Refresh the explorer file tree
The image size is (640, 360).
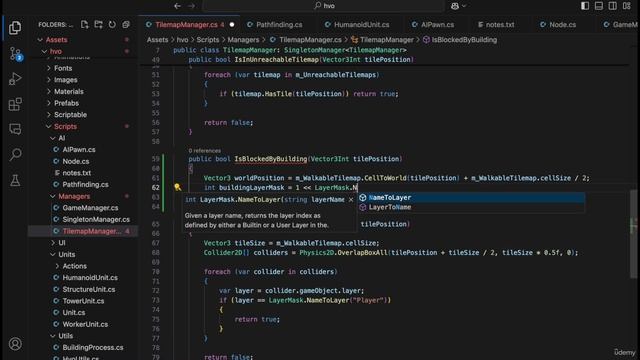[112, 25]
